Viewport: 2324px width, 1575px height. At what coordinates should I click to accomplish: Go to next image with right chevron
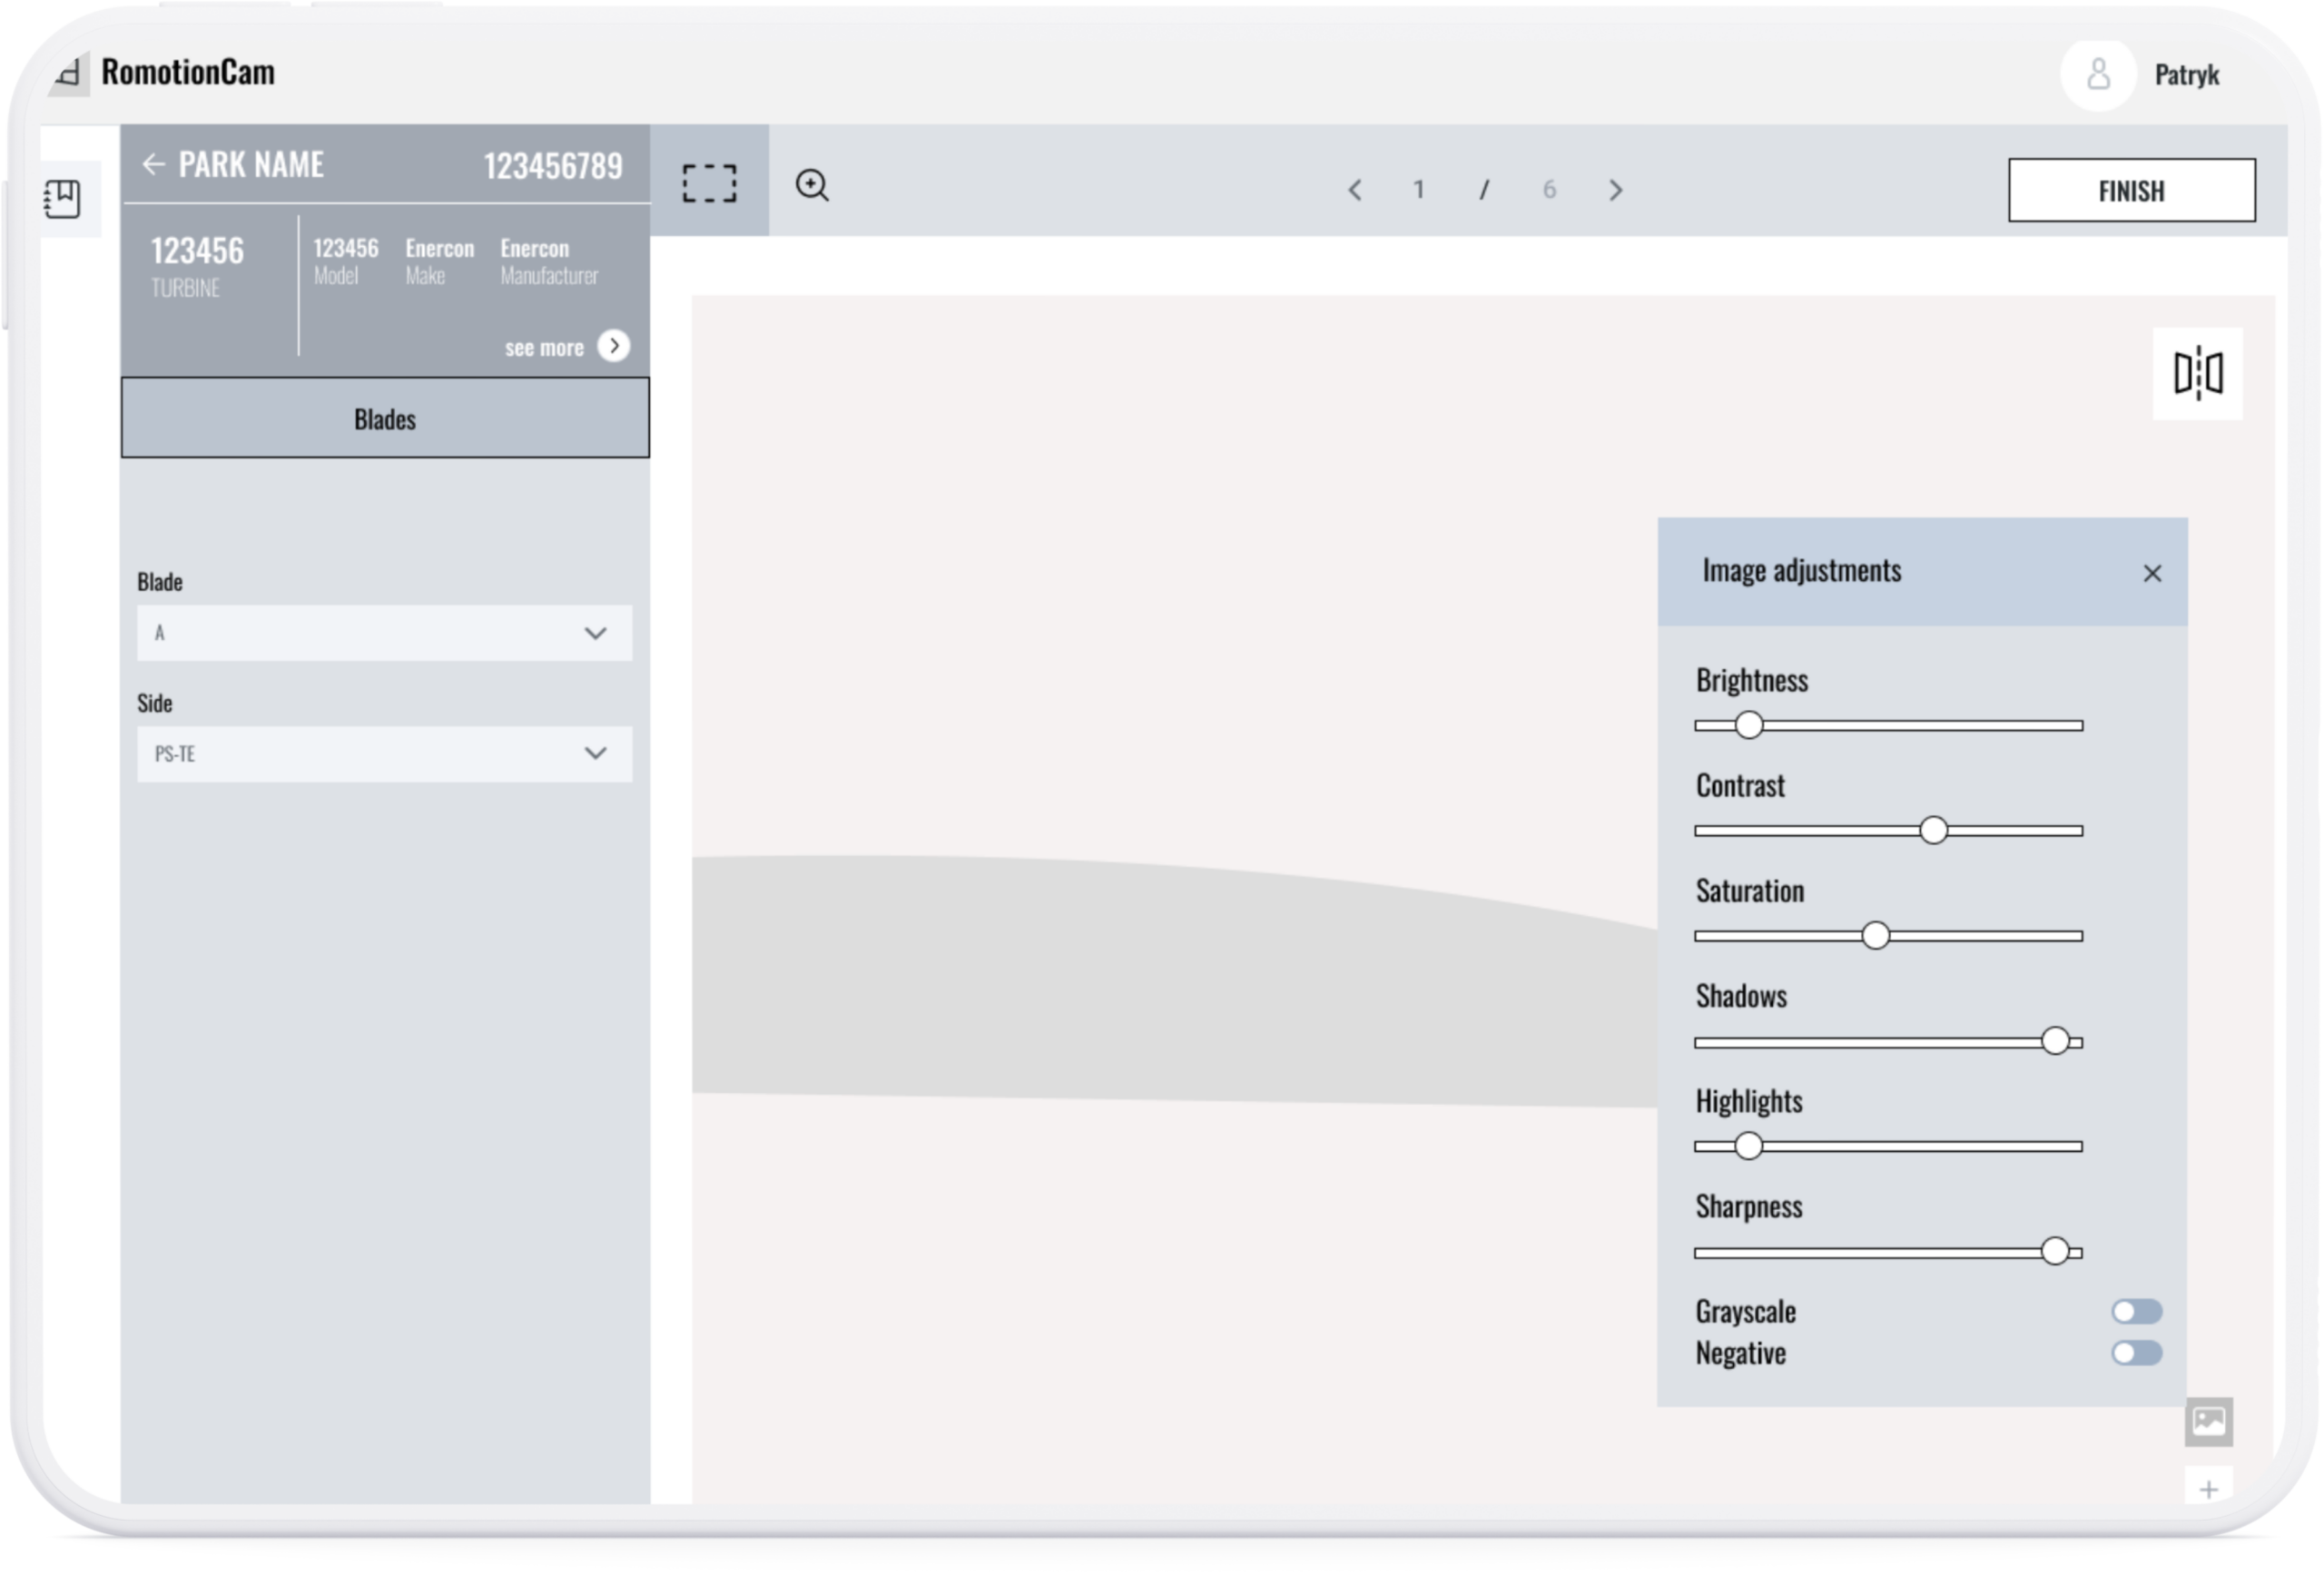(x=1615, y=190)
